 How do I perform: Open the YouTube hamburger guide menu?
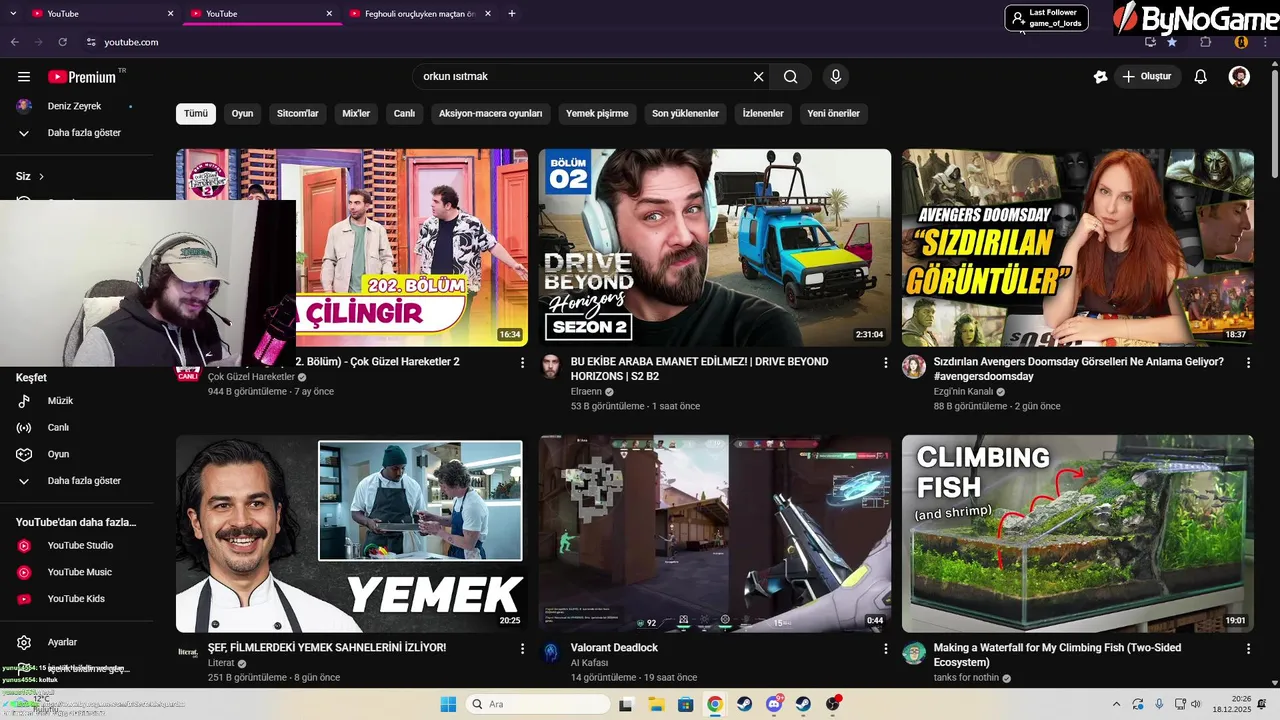[24, 77]
